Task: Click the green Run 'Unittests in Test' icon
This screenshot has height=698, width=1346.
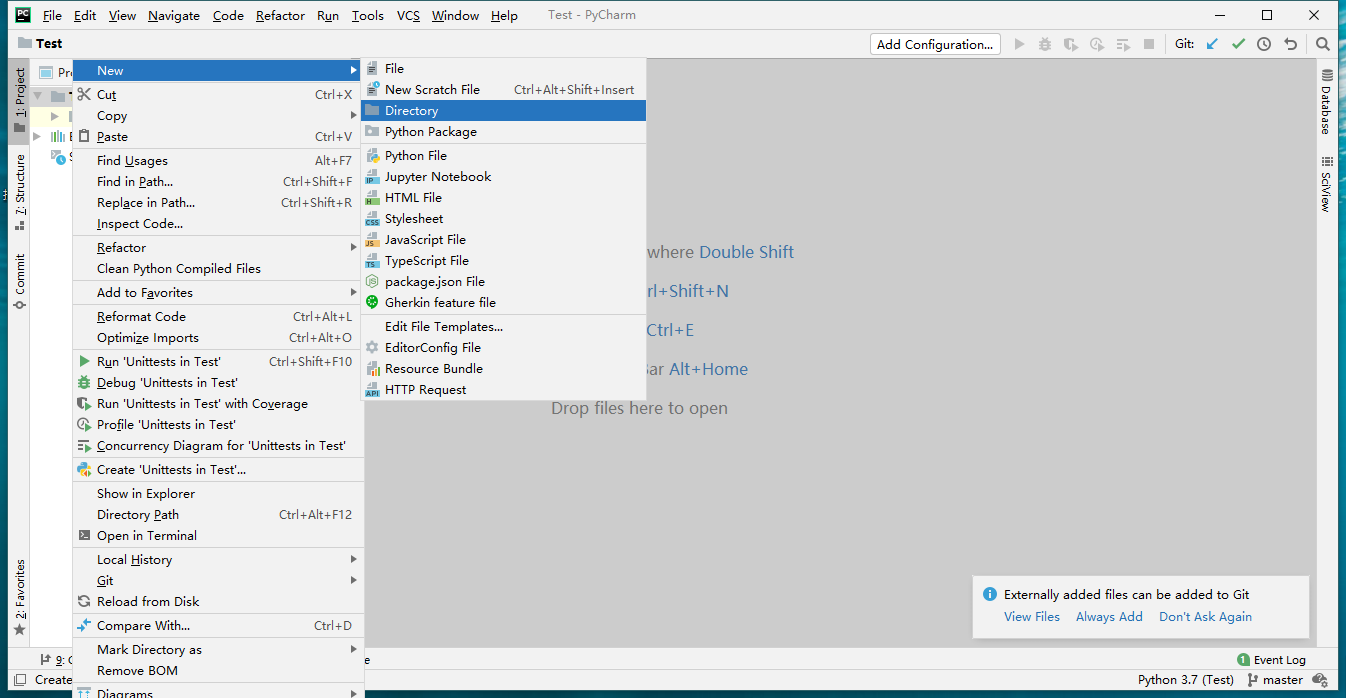Action: [x=84, y=362]
